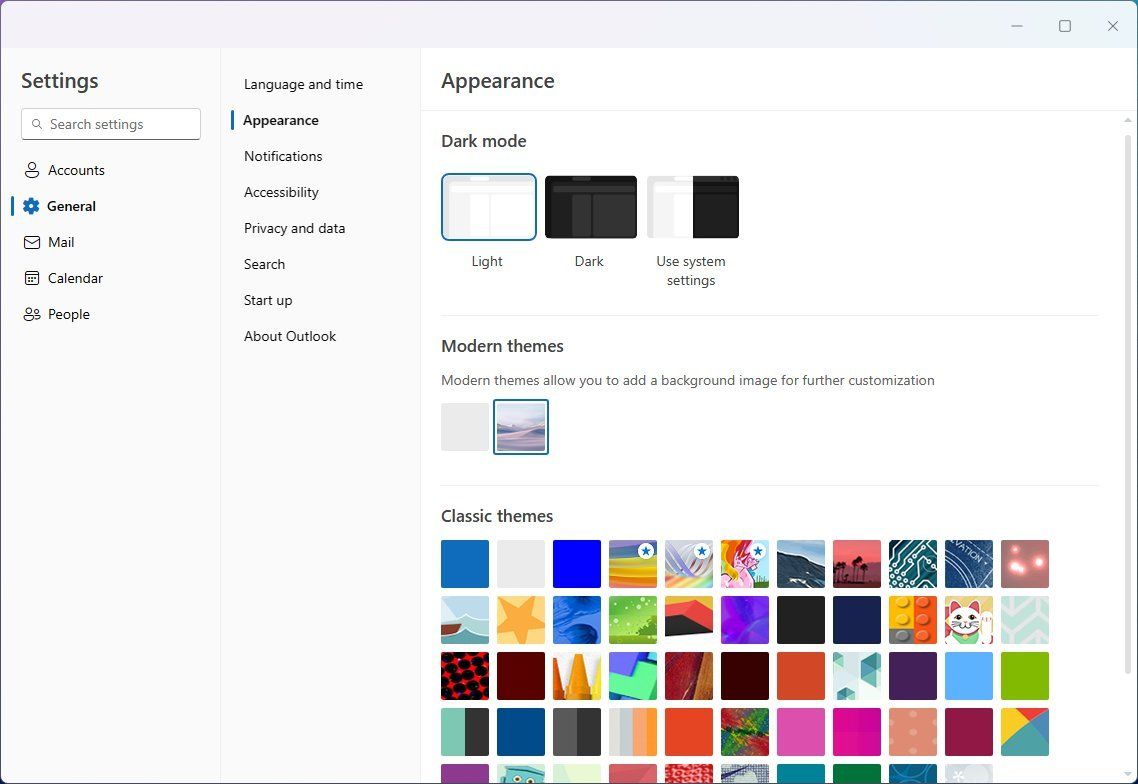This screenshot has height=784, width=1138.
Task: Select Language and time settings
Action: tap(303, 84)
